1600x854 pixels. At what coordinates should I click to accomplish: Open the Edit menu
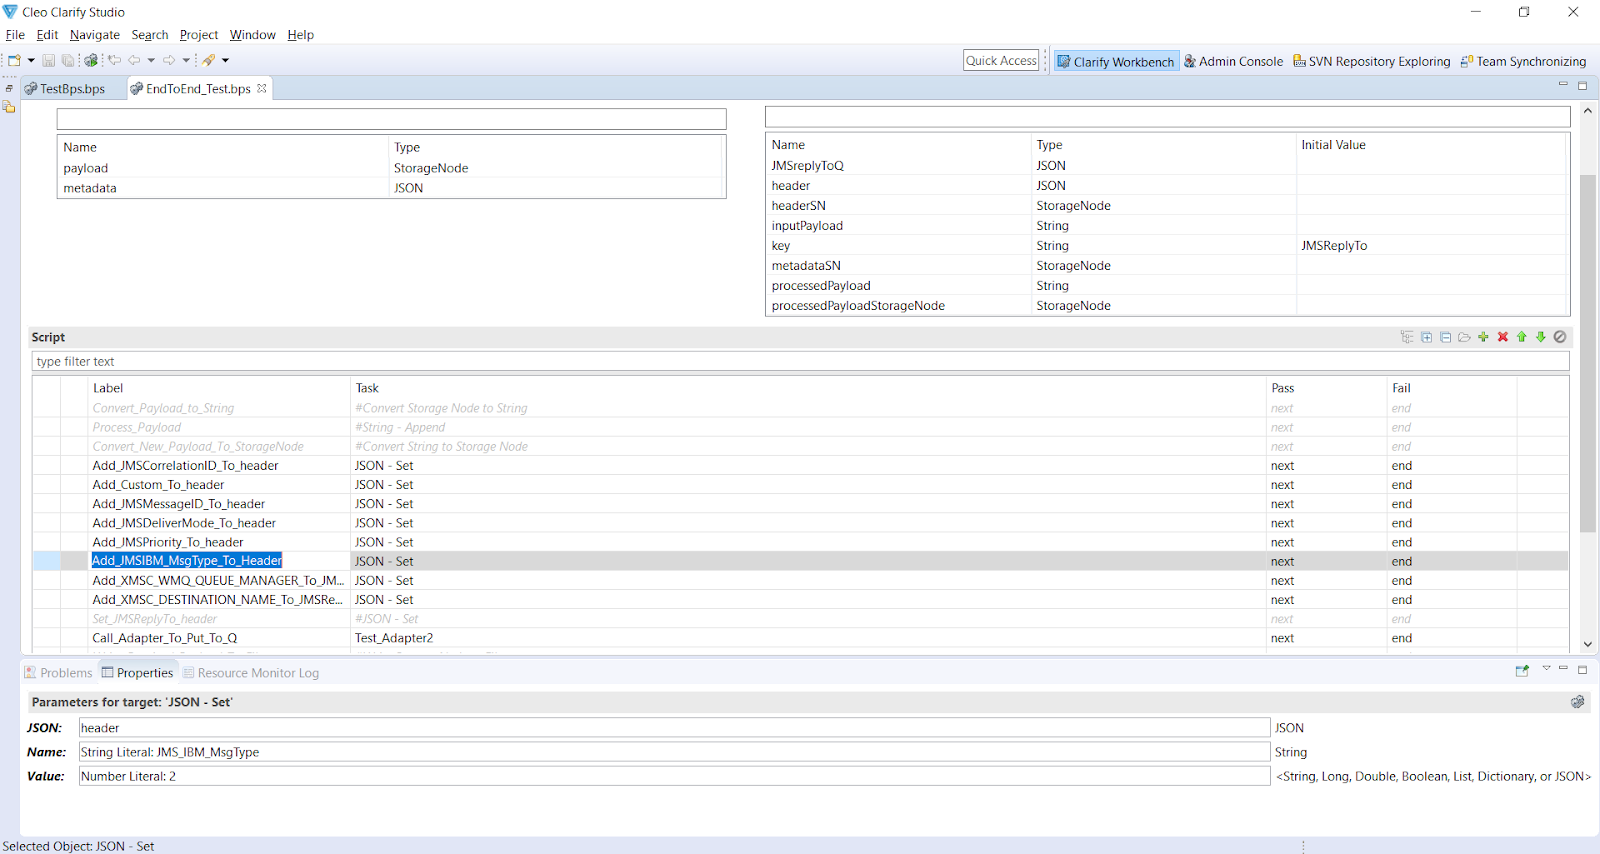[47, 34]
